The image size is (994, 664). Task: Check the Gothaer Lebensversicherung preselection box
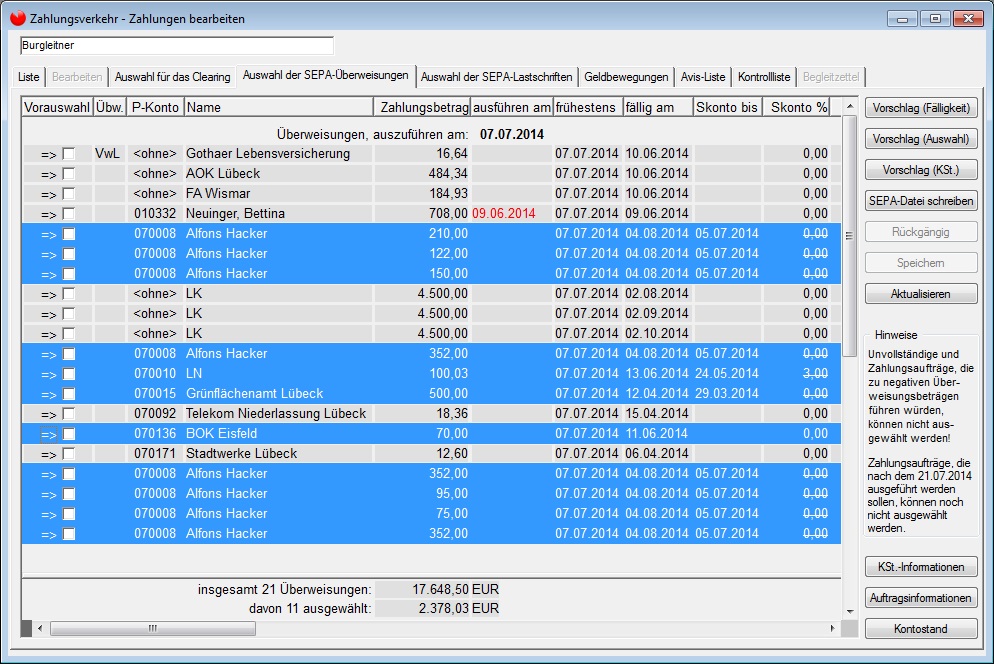[68, 153]
